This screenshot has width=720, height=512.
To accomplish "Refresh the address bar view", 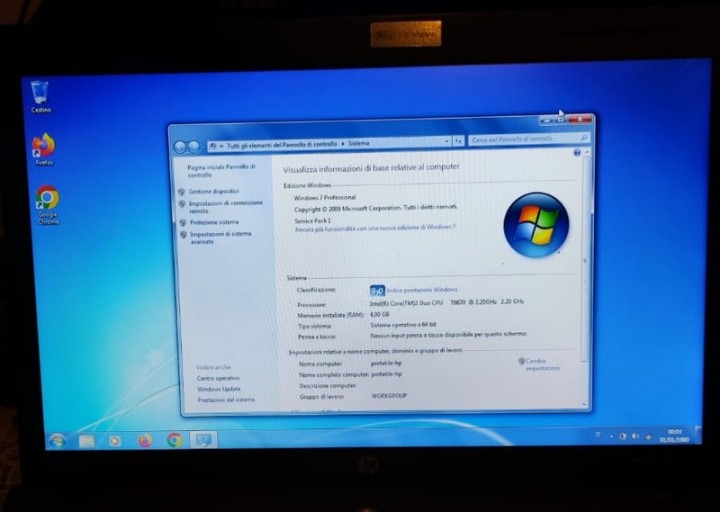I will point(457,141).
